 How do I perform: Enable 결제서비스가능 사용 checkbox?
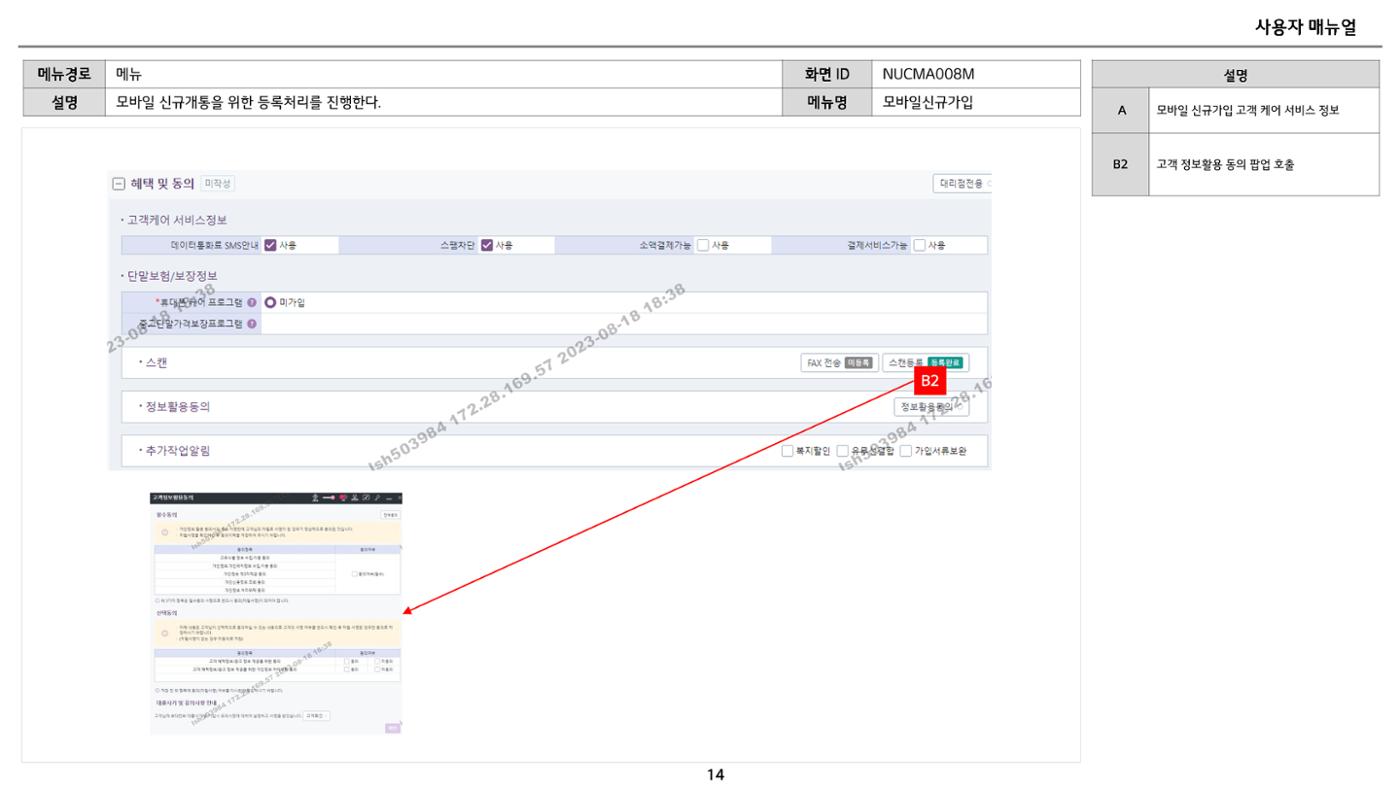click(x=920, y=246)
